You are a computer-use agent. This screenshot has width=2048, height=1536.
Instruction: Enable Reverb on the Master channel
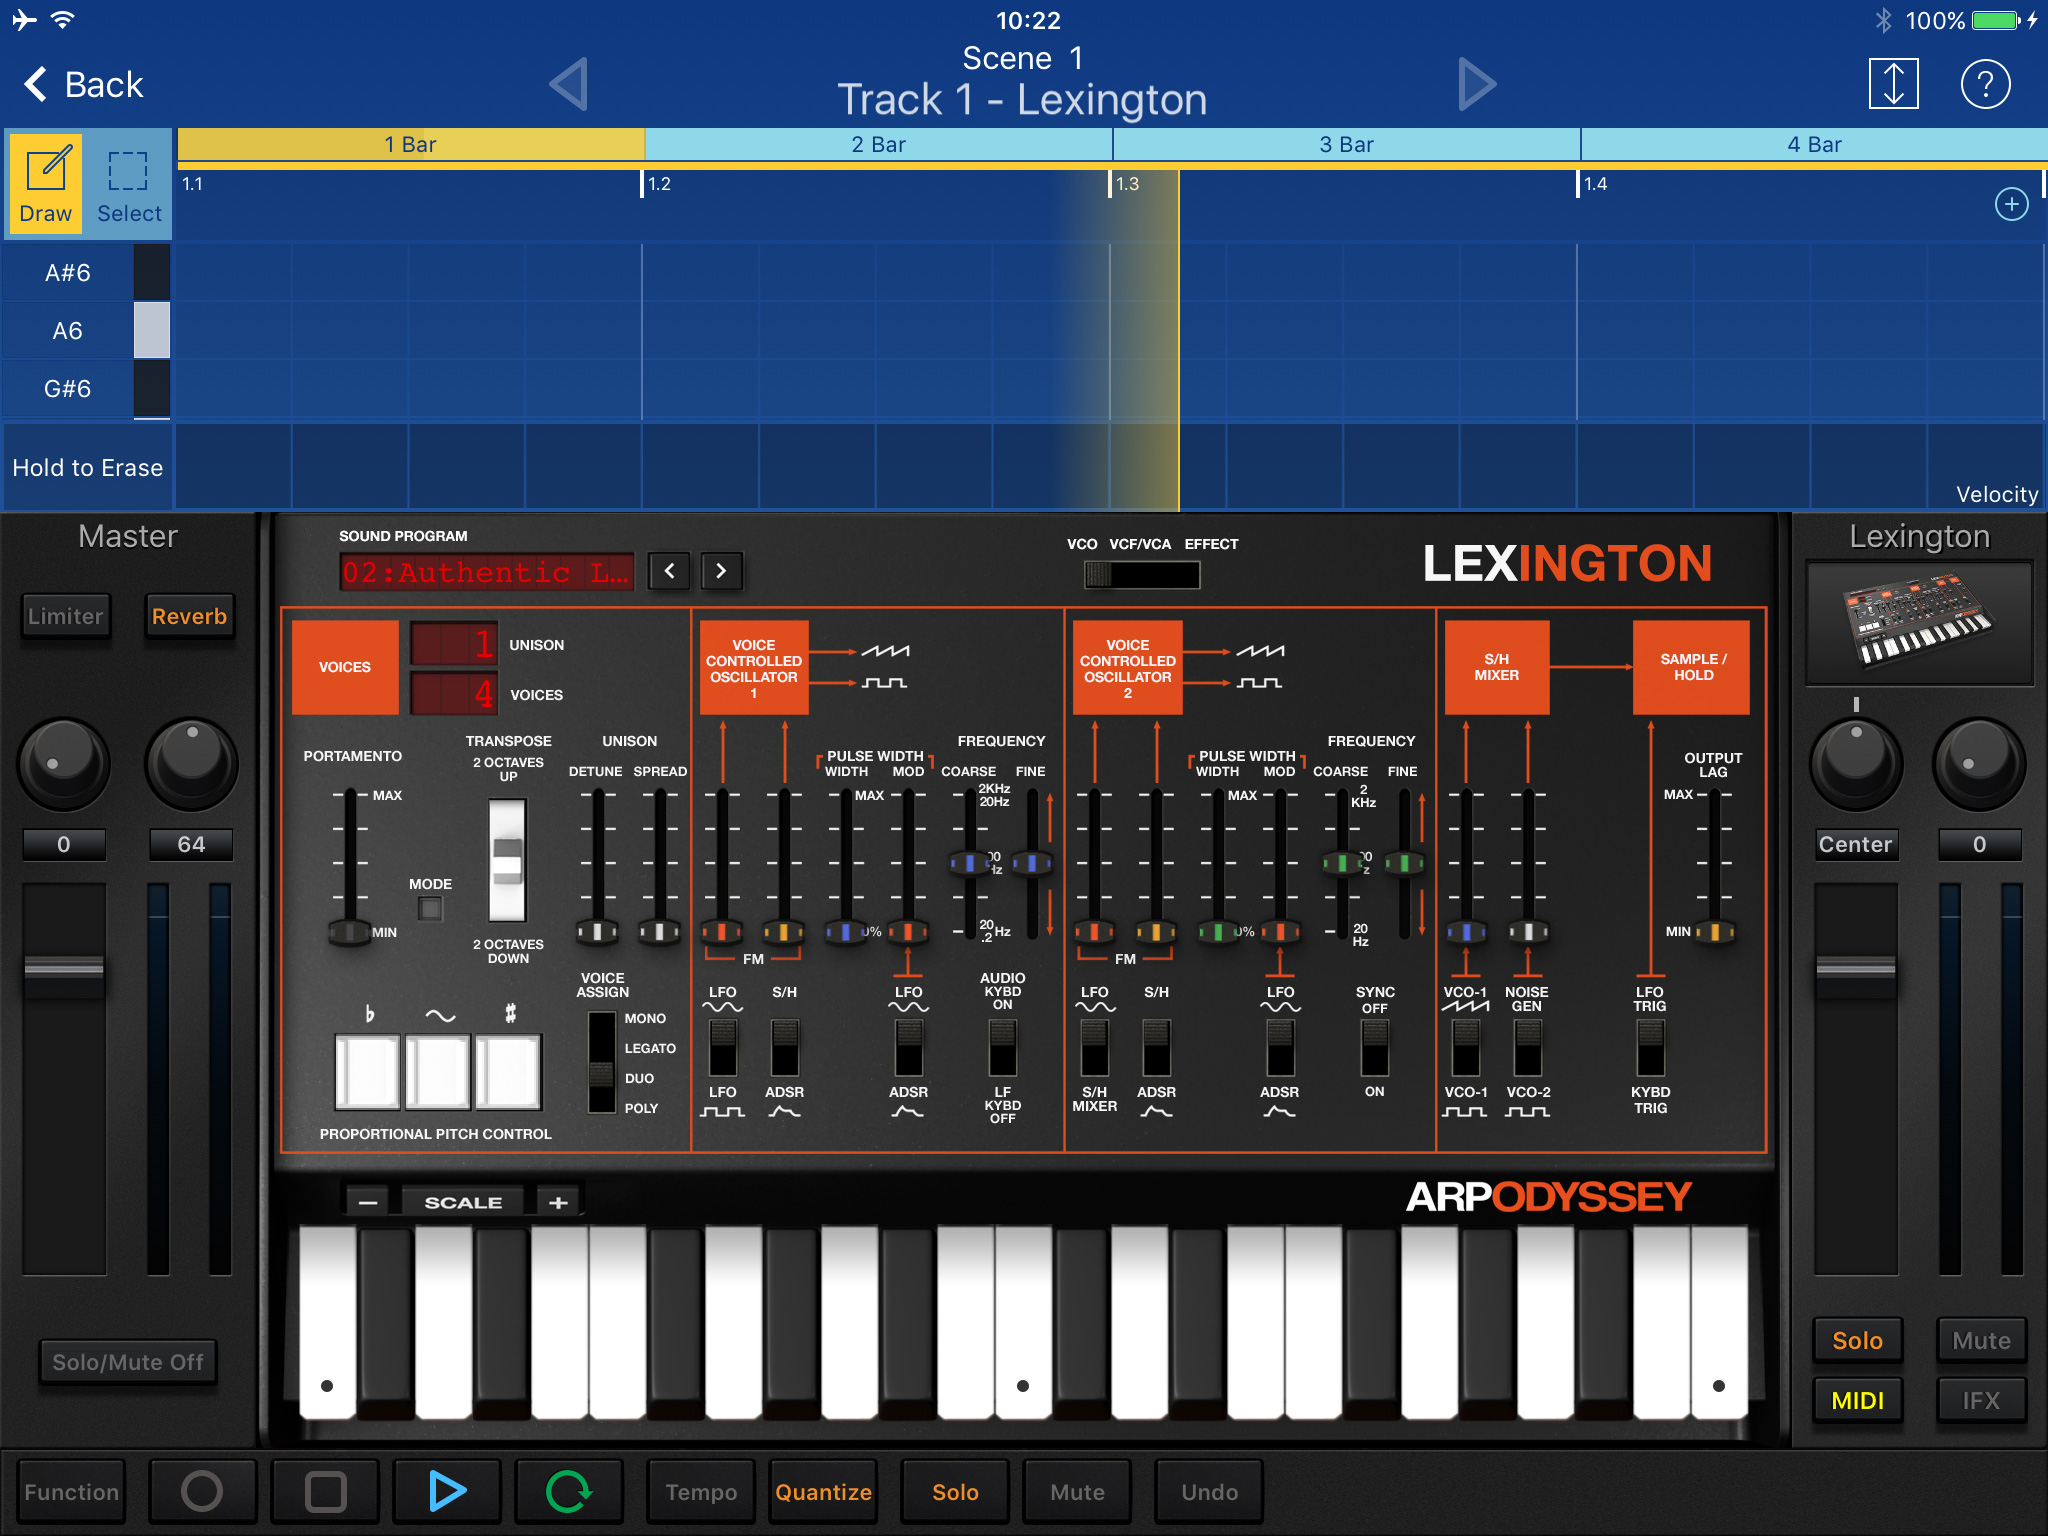189,616
